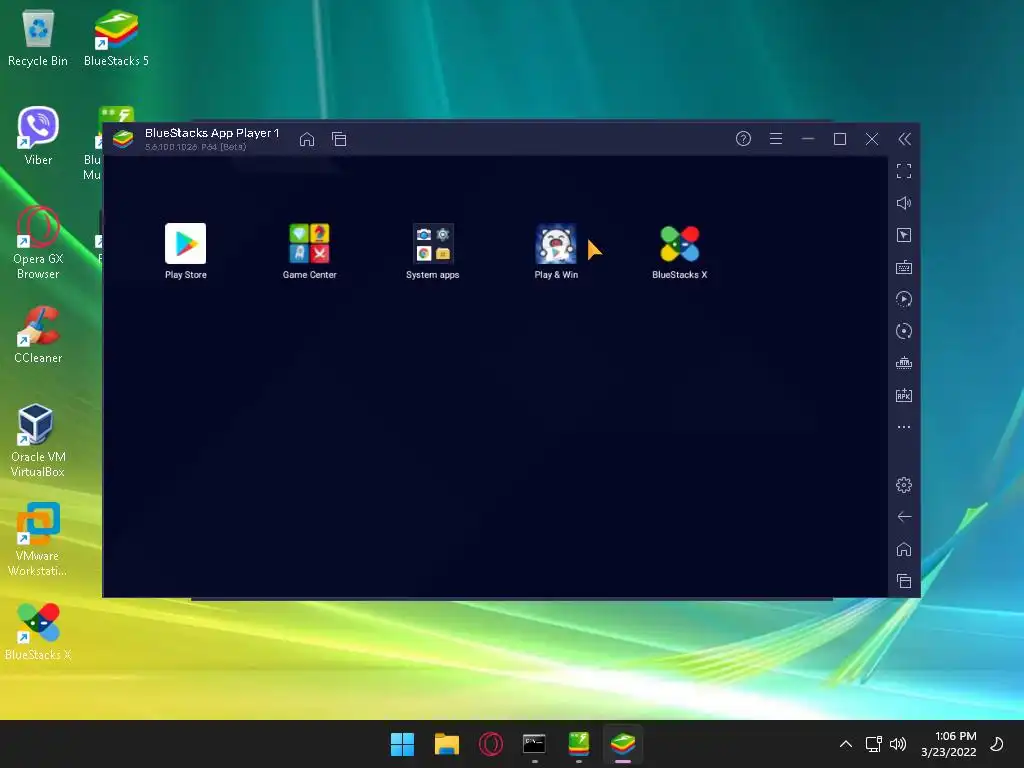Toggle the cursor lock sidebar icon
The height and width of the screenshot is (768, 1024).
(x=904, y=235)
